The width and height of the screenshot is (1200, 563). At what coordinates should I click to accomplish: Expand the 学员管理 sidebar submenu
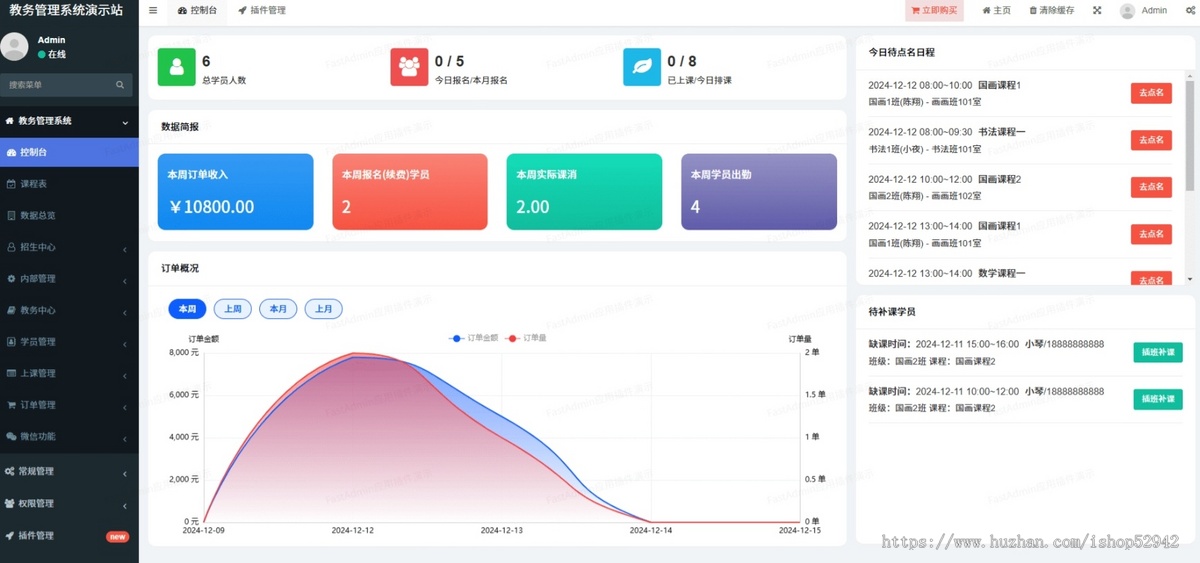pos(69,341)
